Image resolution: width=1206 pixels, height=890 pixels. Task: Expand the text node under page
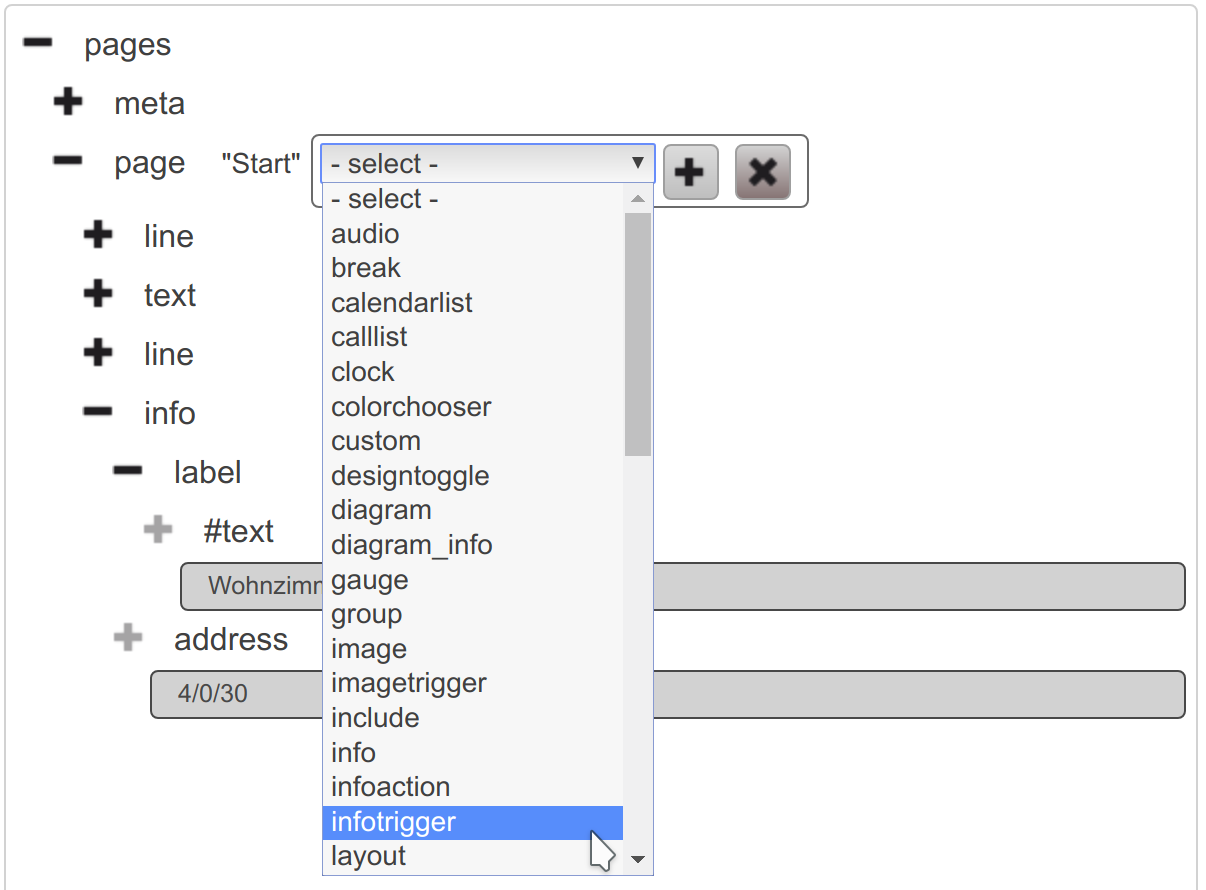pos(98,294)
